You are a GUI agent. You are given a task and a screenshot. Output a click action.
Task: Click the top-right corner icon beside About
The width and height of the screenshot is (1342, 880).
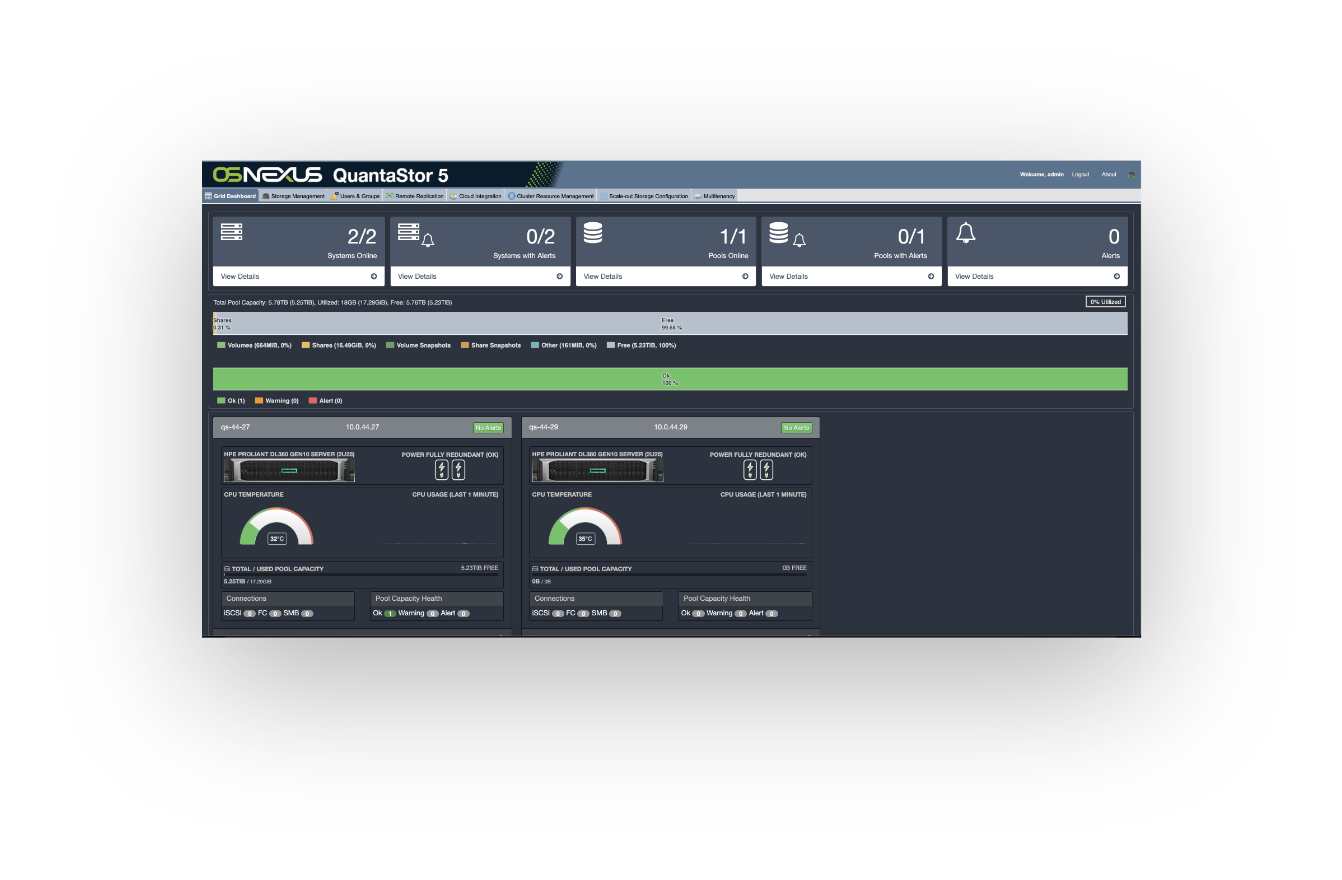1132,175
